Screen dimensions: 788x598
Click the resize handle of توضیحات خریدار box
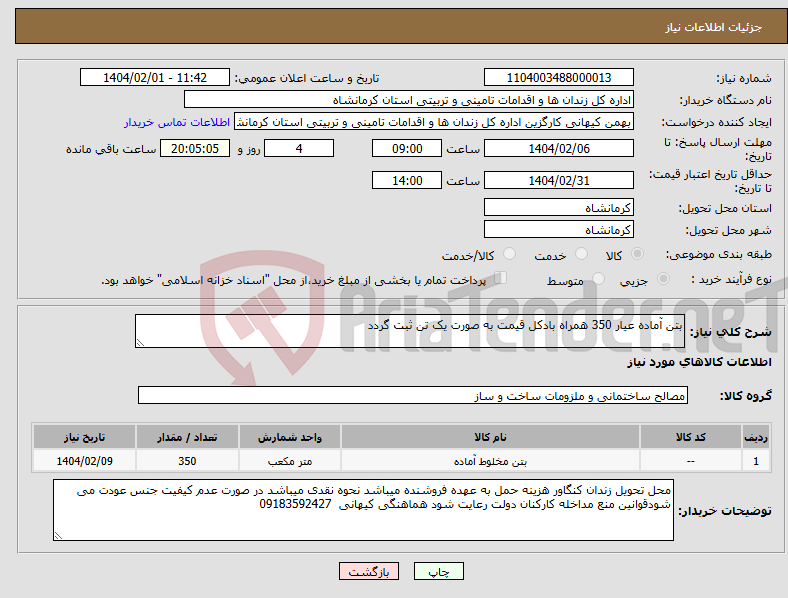pyautogui.click(x=58, y=536)
